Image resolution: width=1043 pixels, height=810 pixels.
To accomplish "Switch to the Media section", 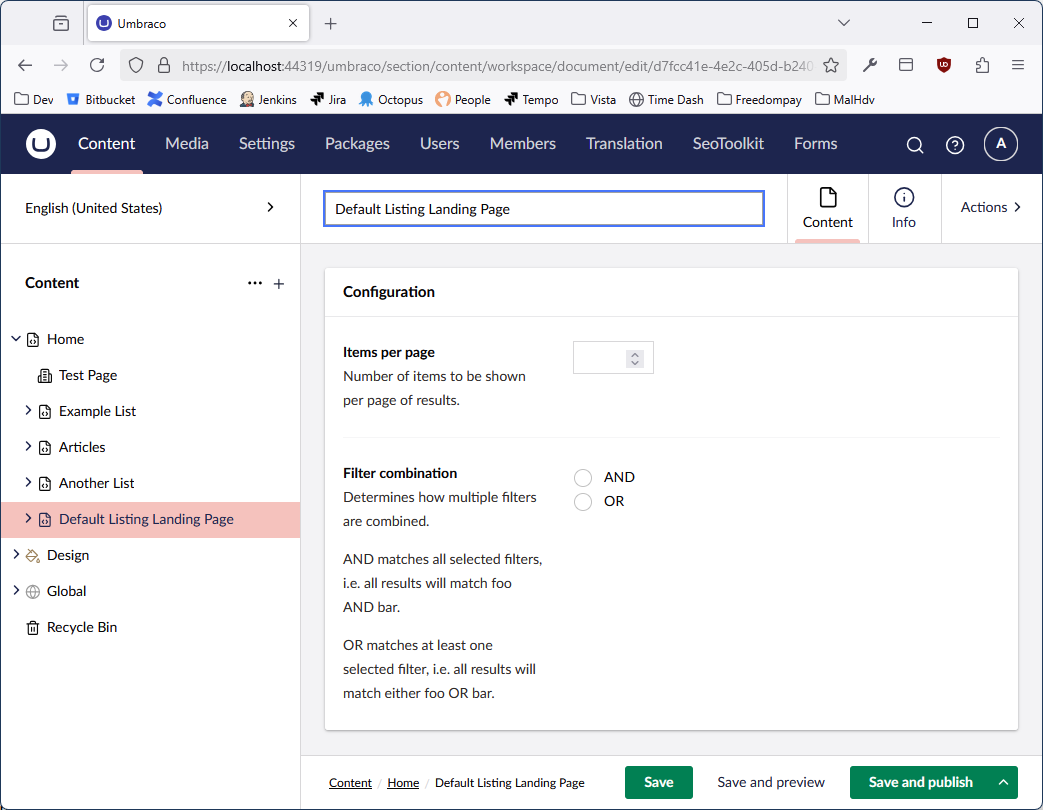I will click(x=187, y=144).
